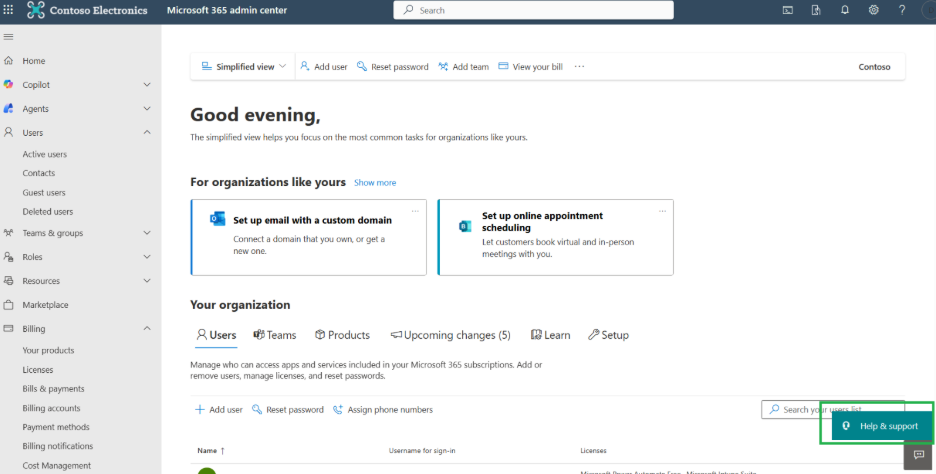The image size is (936, 474).
Task: Open Active users in sidebar
Action: 45,154
